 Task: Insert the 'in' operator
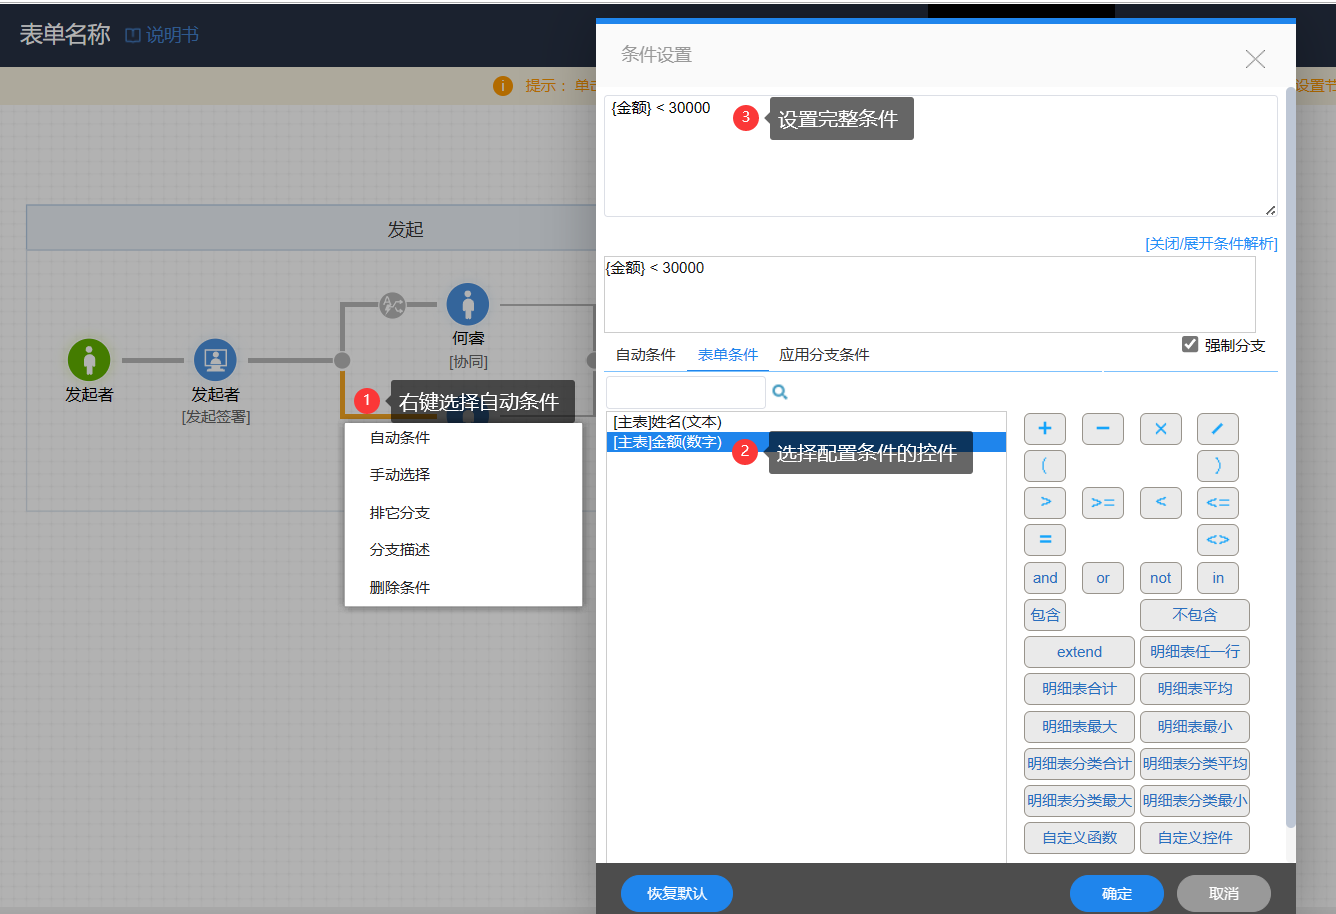point(1218,578)
